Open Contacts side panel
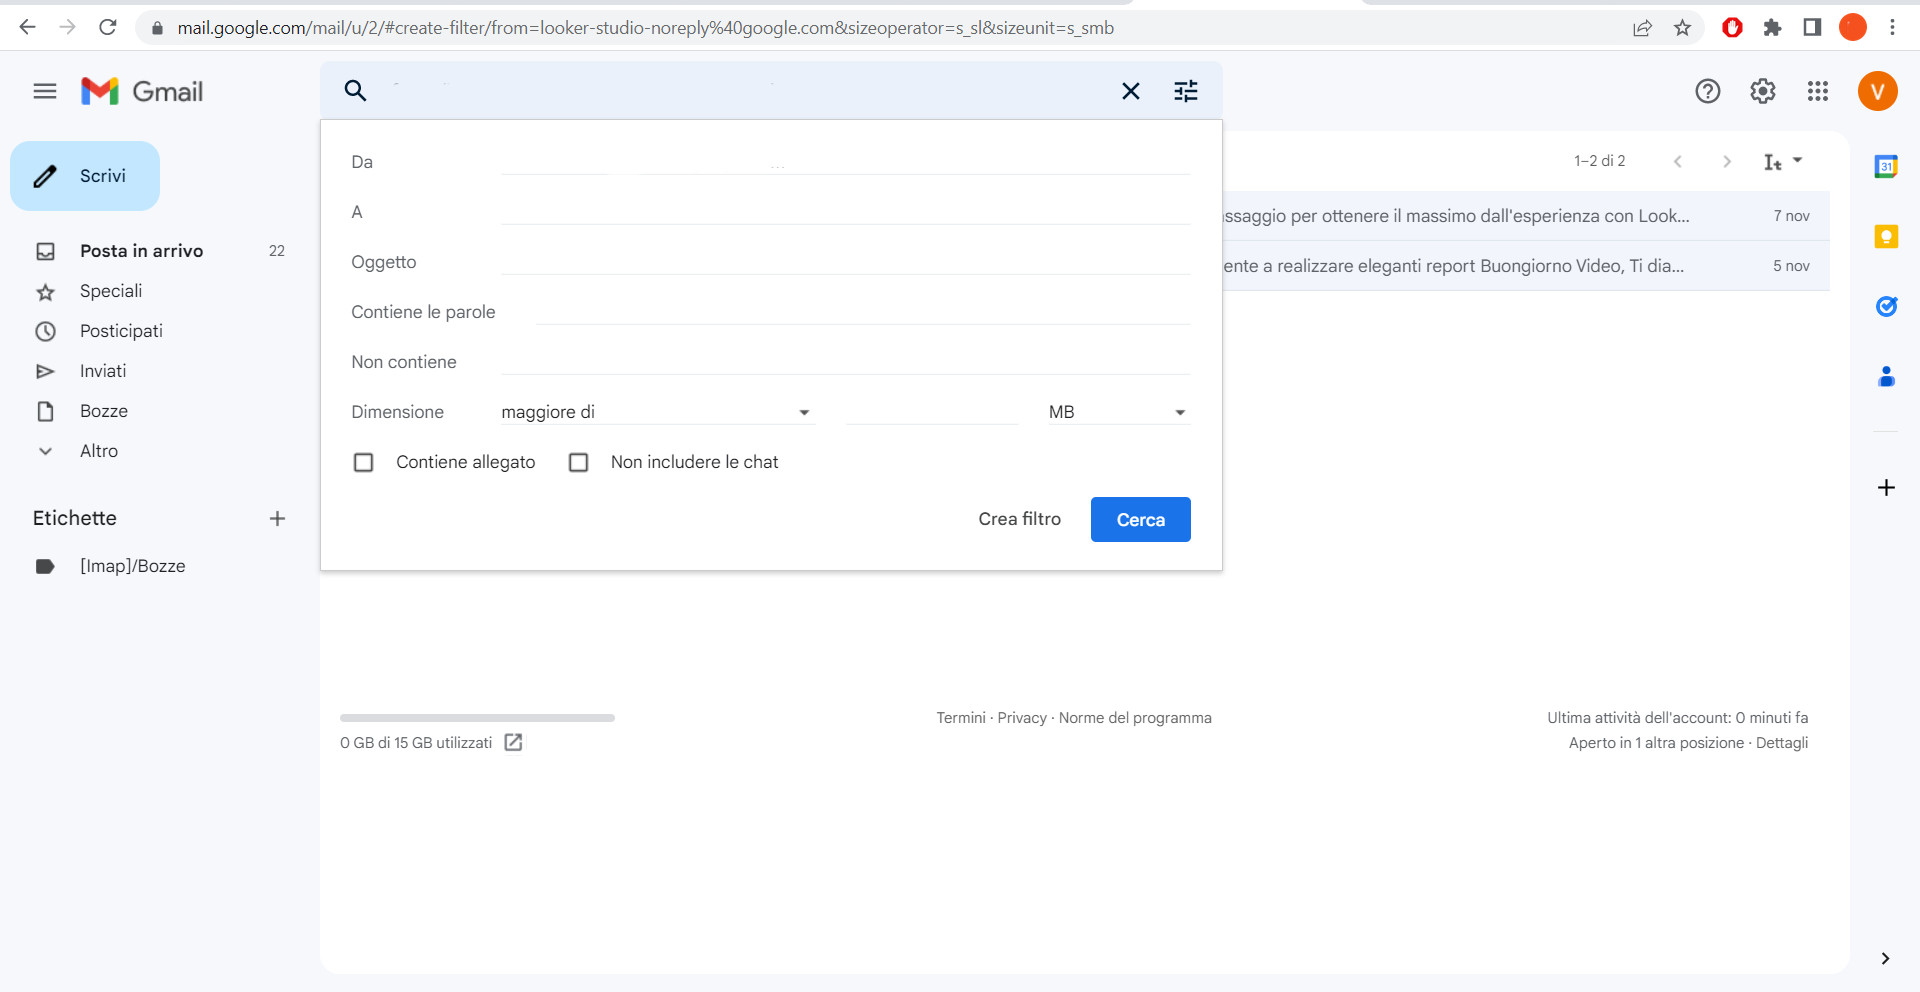 [x=1886, y=376]
